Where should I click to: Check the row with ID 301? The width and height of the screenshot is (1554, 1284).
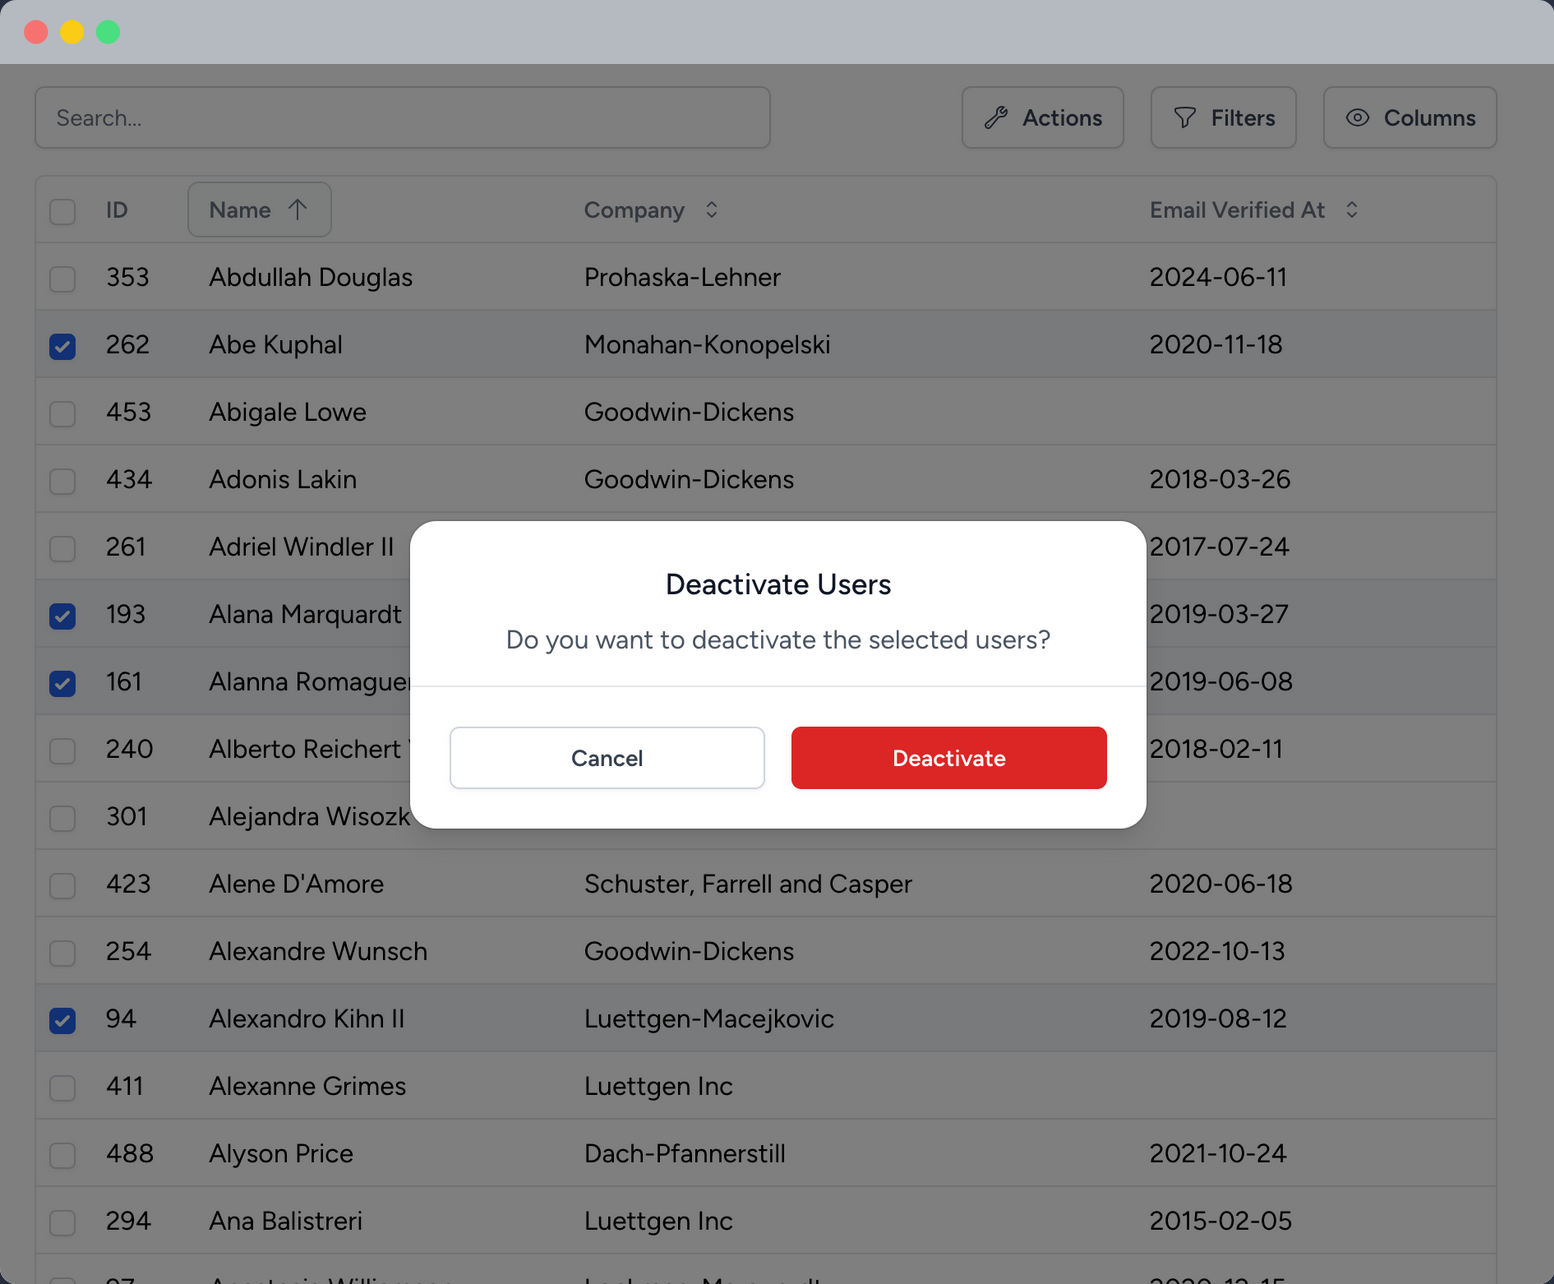(x=63, y=818)
